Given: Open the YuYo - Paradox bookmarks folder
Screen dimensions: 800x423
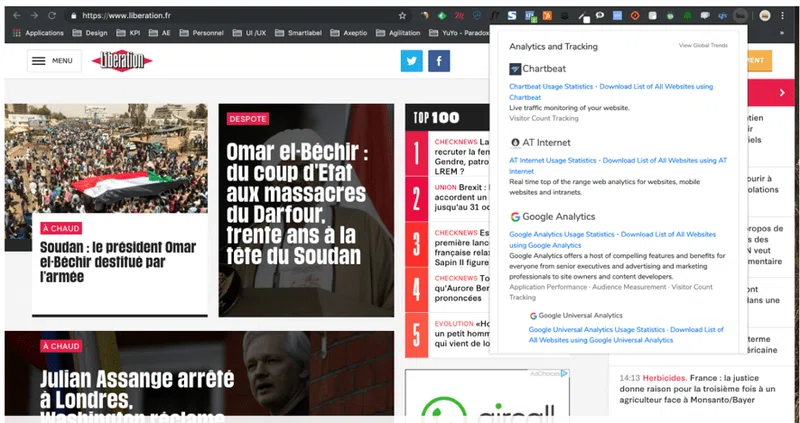Looking at the screenshot, I should pyautogui.click(x=459, y=33).
